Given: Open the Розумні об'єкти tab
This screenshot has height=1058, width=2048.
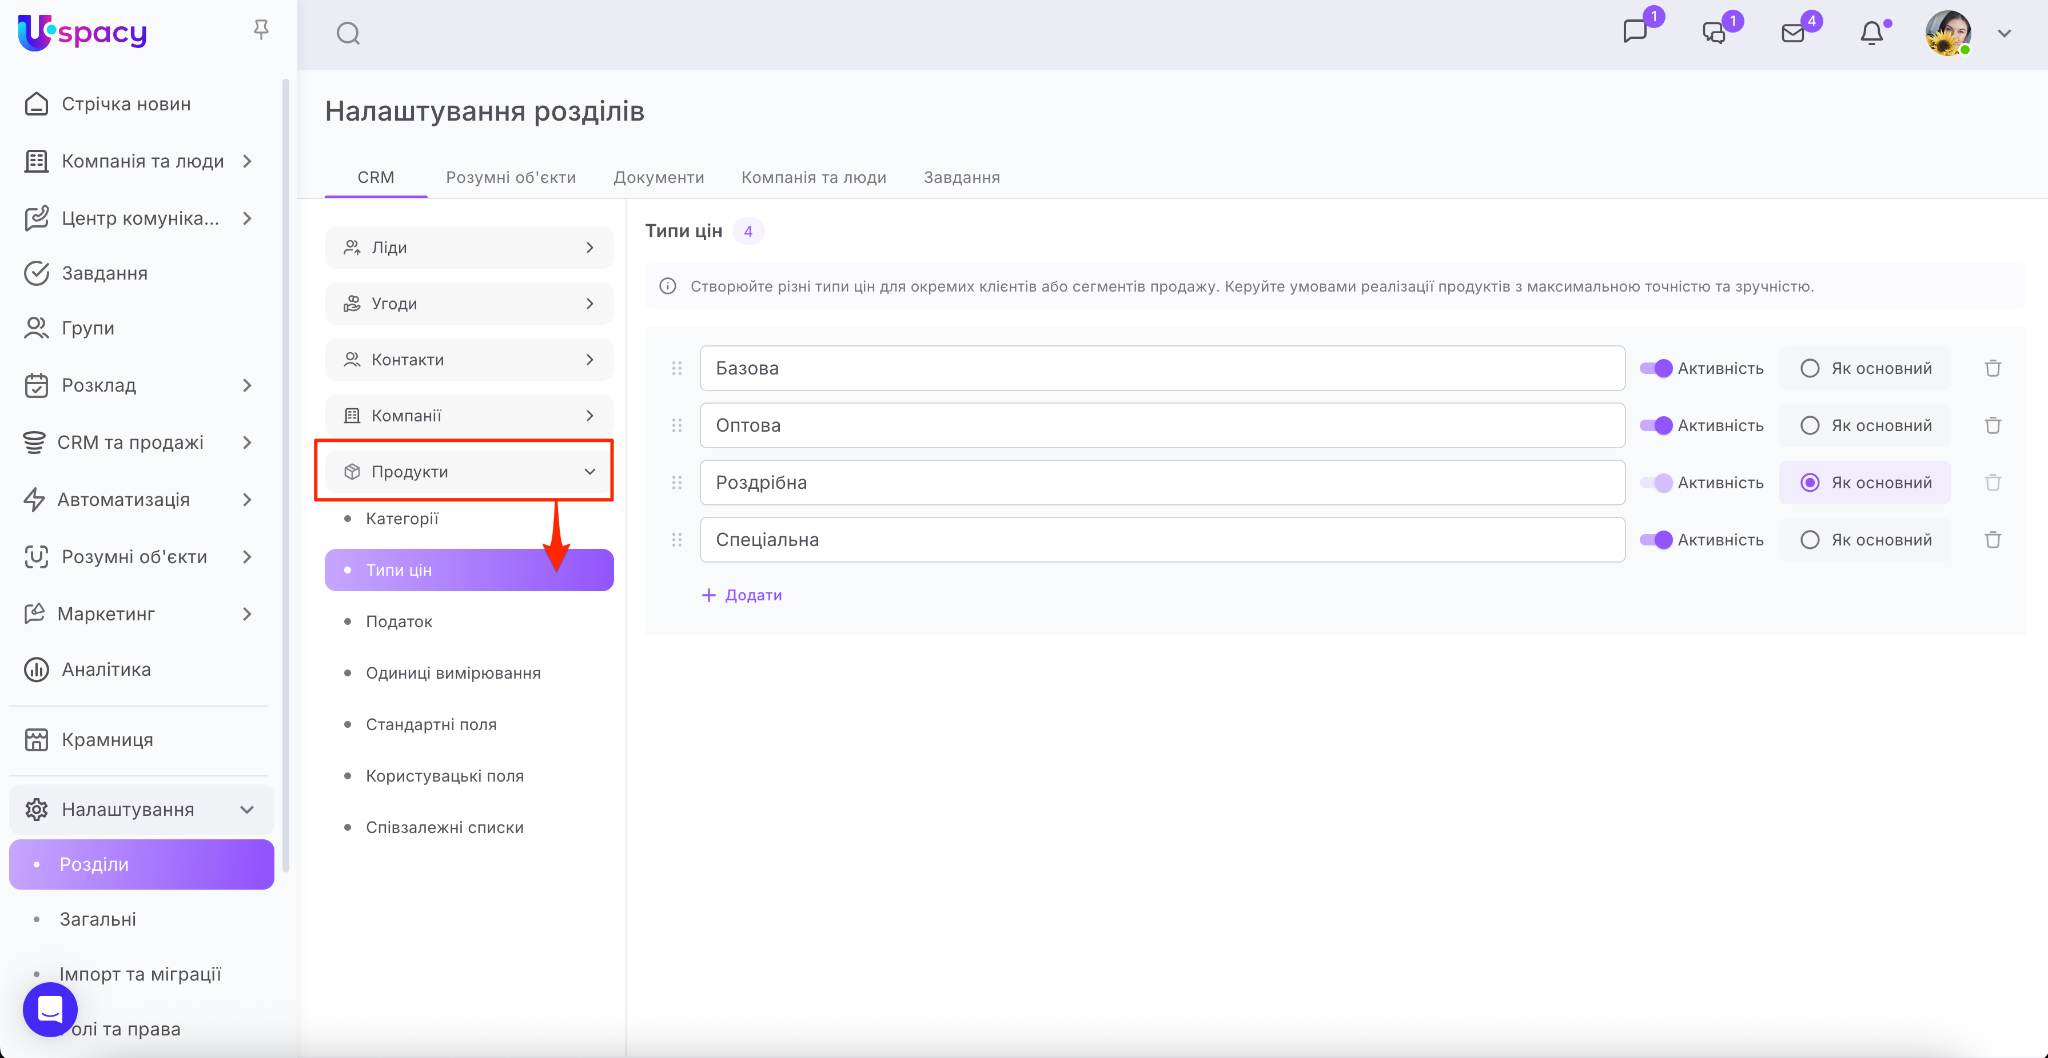Looking at the screenshot, I should coord(510,177).
